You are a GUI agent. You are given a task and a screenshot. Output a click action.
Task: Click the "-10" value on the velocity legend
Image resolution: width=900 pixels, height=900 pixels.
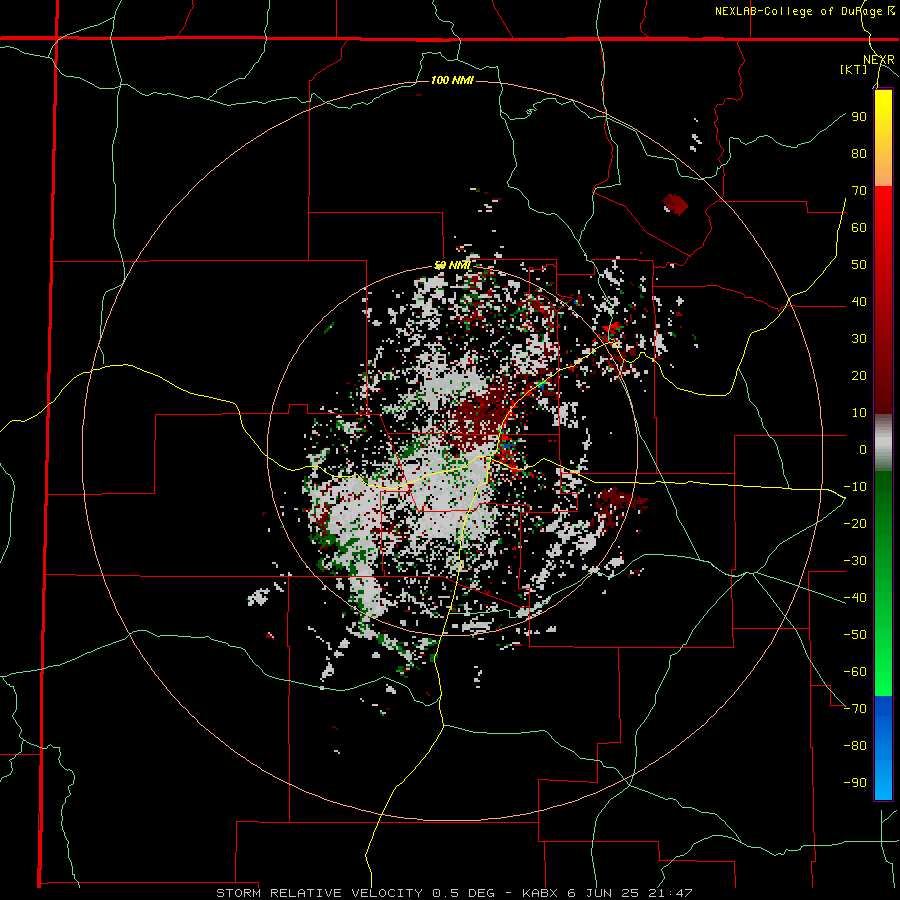click(x=855, y=487)
